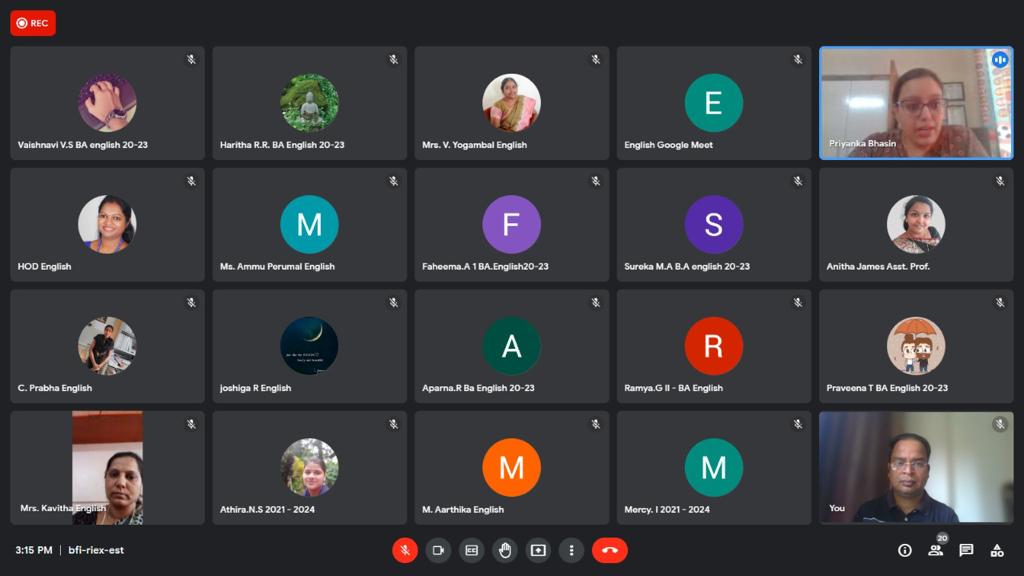Show everyone participants panel

(x=936, y=550)
